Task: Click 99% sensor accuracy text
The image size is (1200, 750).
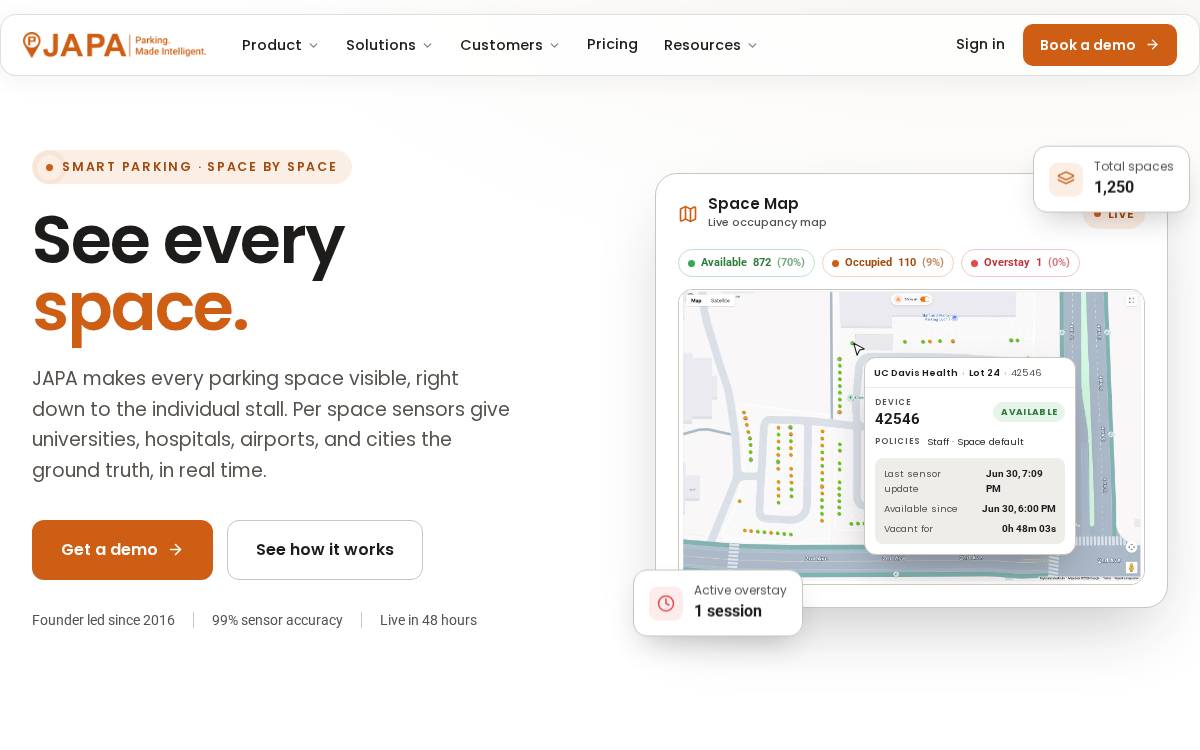Action: [x=277, y=620]
